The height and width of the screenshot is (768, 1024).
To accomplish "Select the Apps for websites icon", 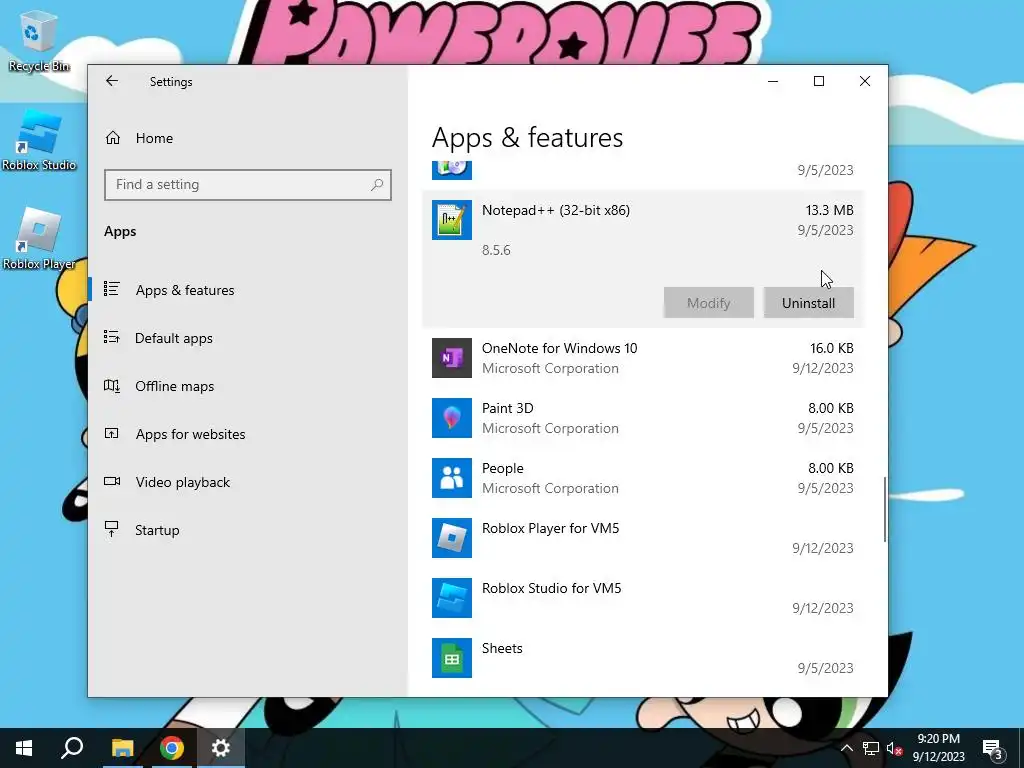I will click(112, 434).
